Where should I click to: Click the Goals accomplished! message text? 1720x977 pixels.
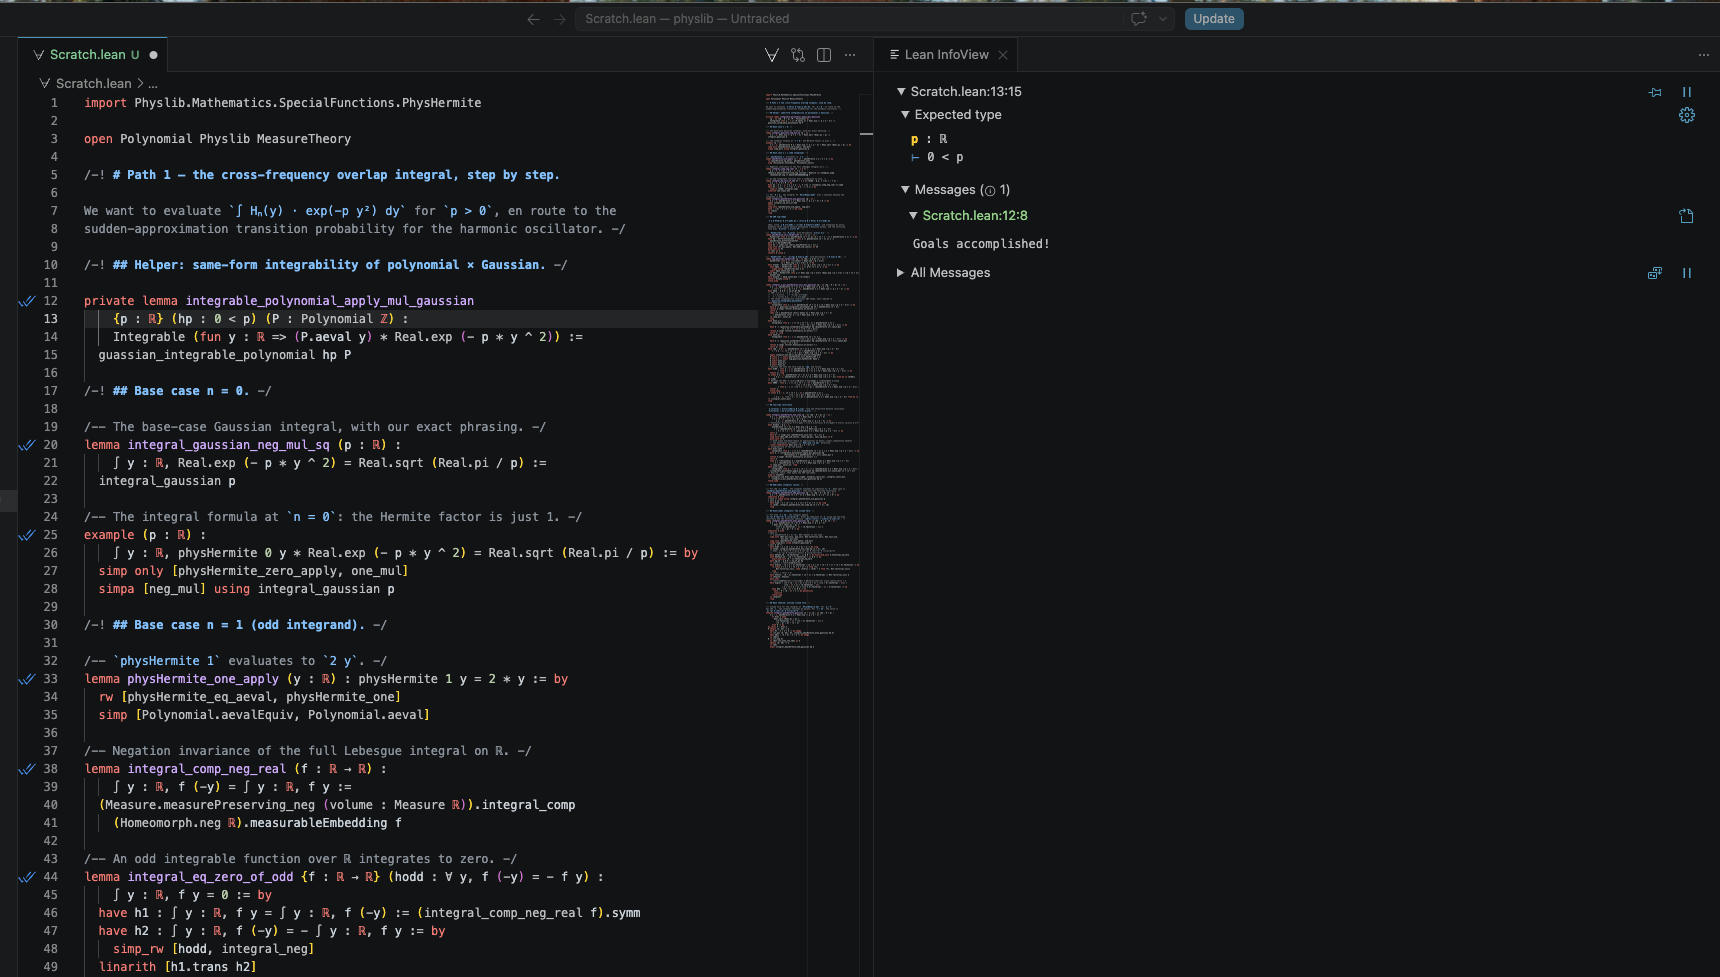coord(981,244)
